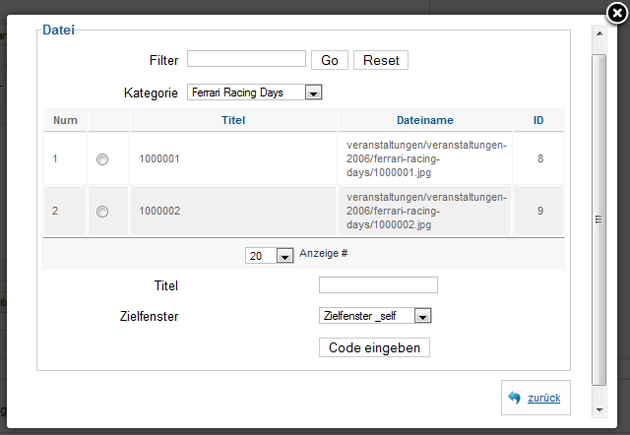The image size is (630, 435).
Task: Click the Num column header
Action: click(x=65, y=120)
